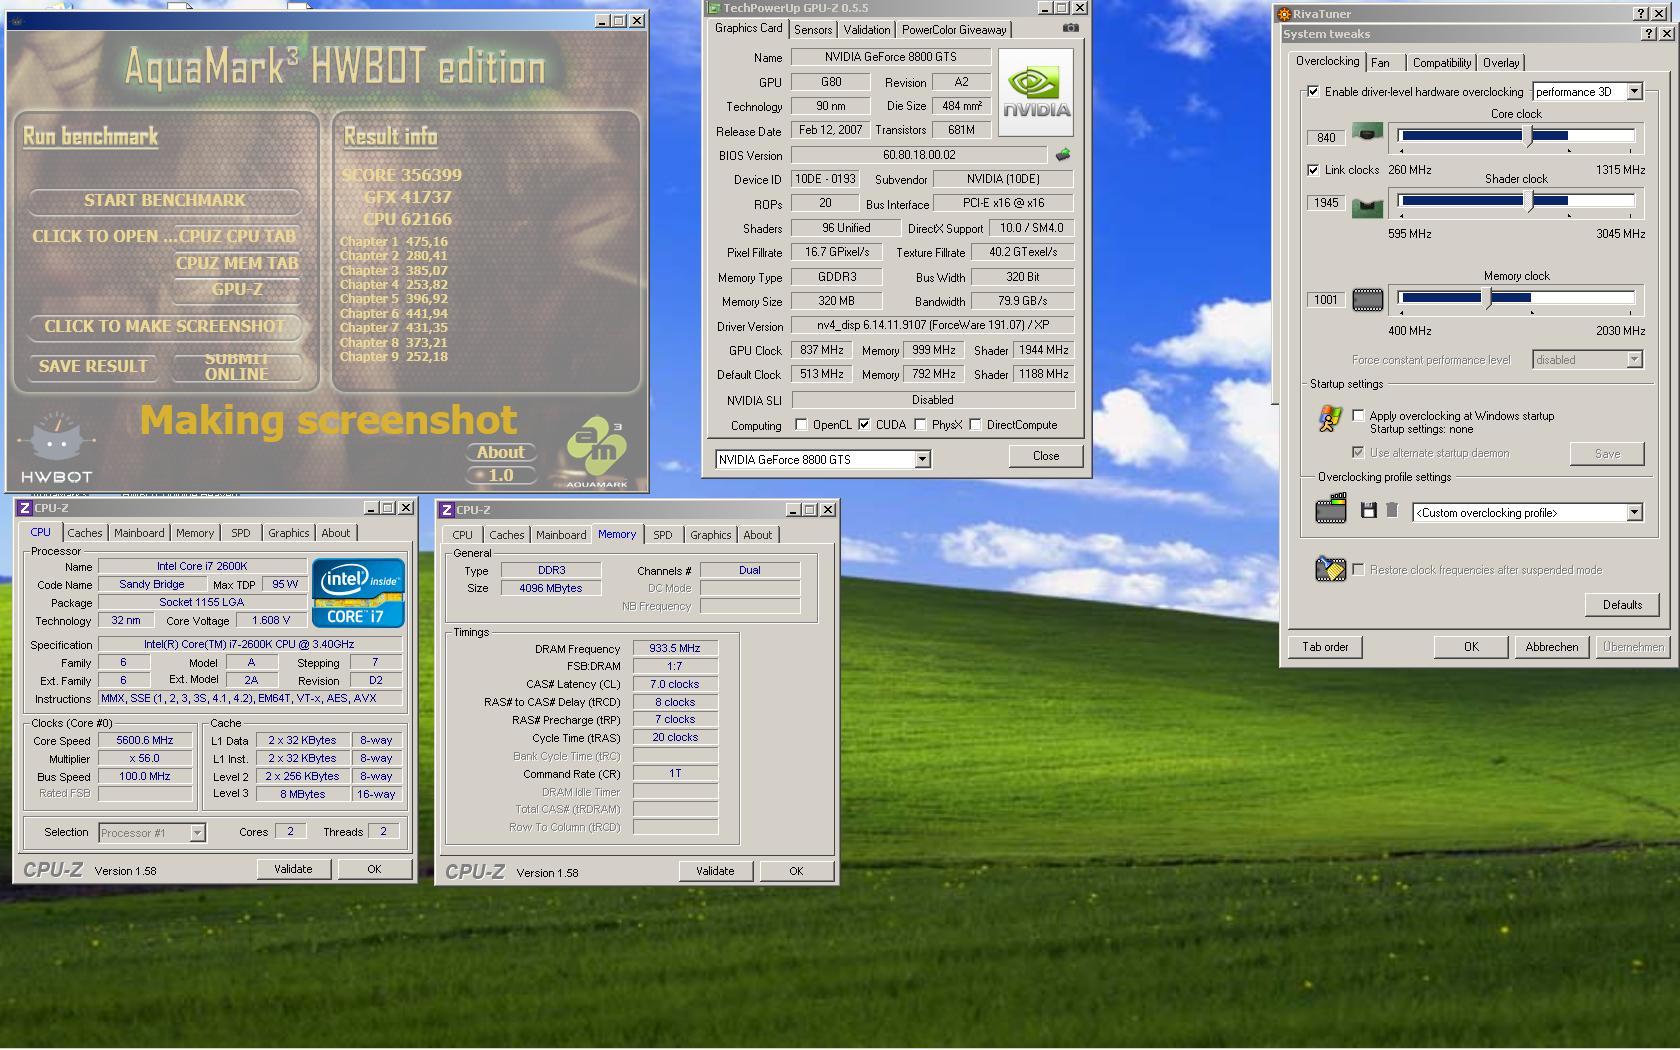Click core clock chip icon in RivaTuner
This screenshot has width=1680, height=1050.
[1367, 132]
